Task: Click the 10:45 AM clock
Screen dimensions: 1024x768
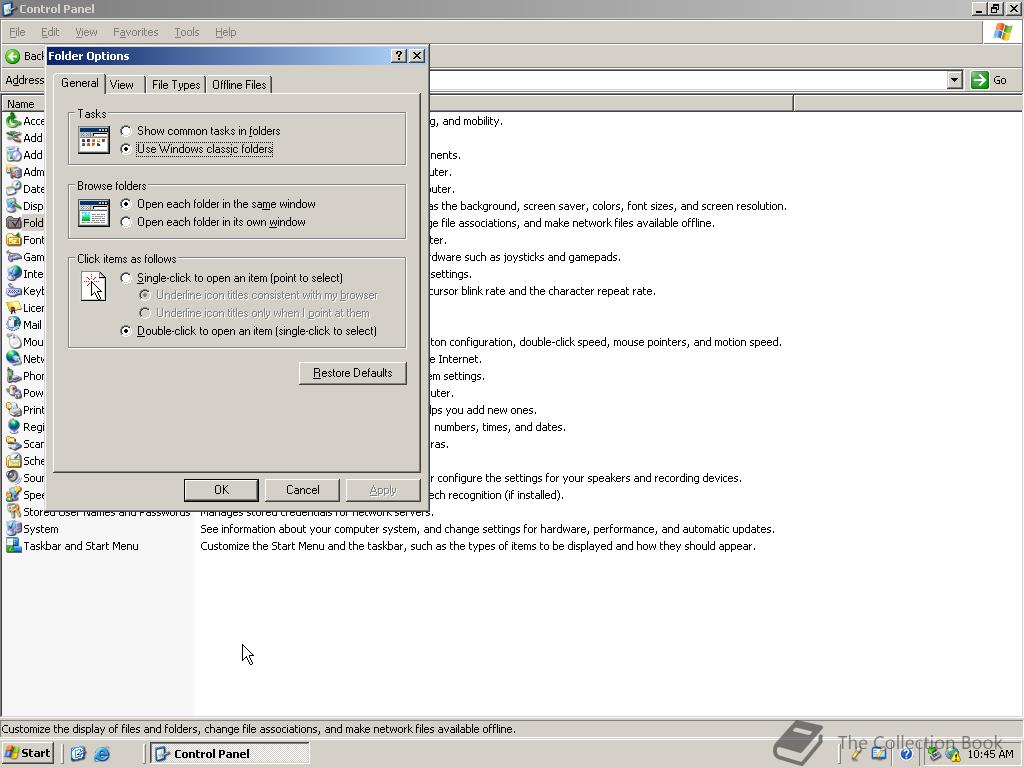Action: [991, 754]
